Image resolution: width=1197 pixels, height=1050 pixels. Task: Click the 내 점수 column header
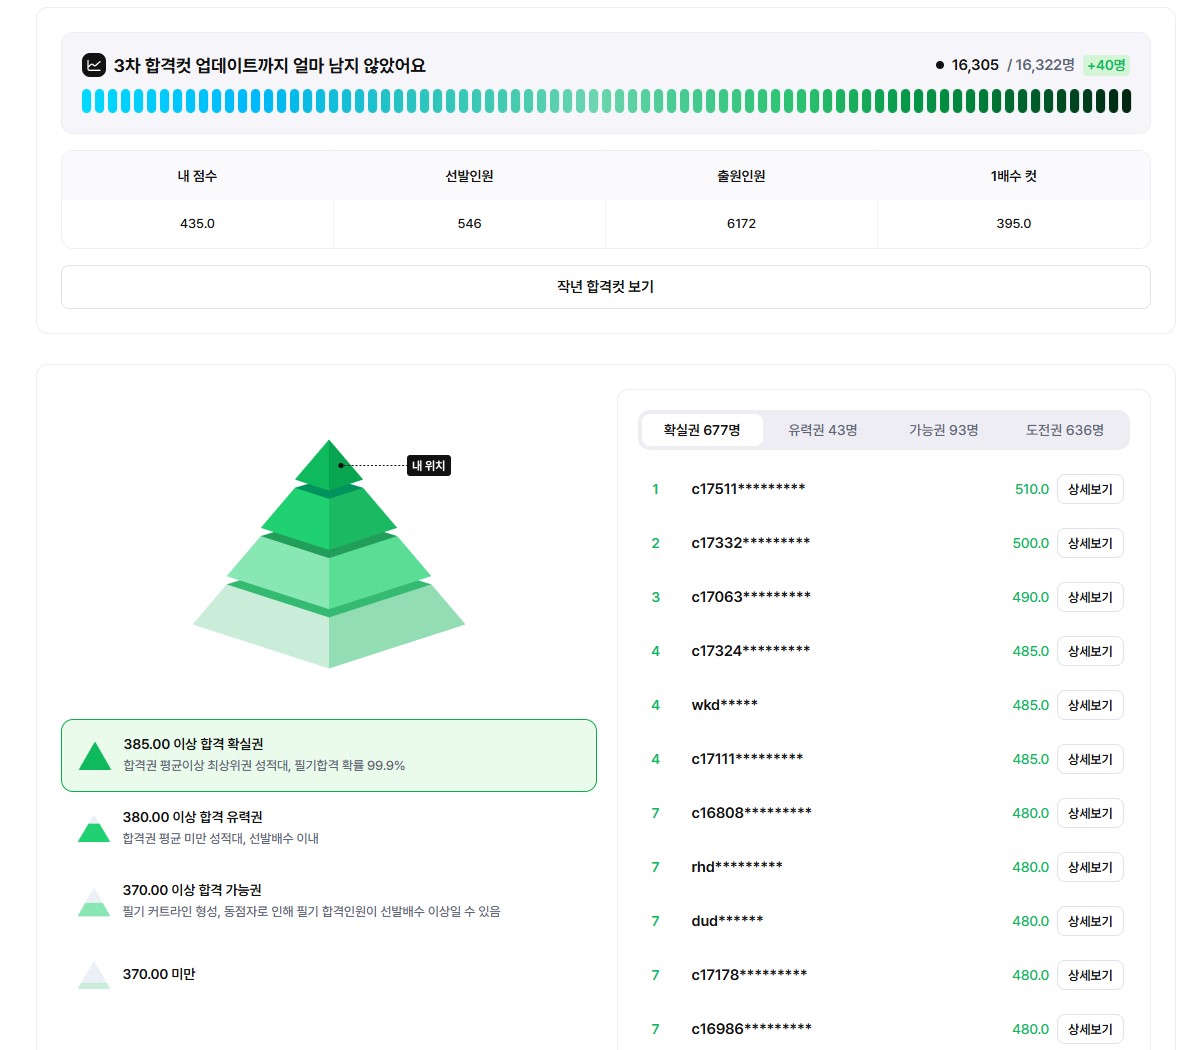(x=197, y=176)
